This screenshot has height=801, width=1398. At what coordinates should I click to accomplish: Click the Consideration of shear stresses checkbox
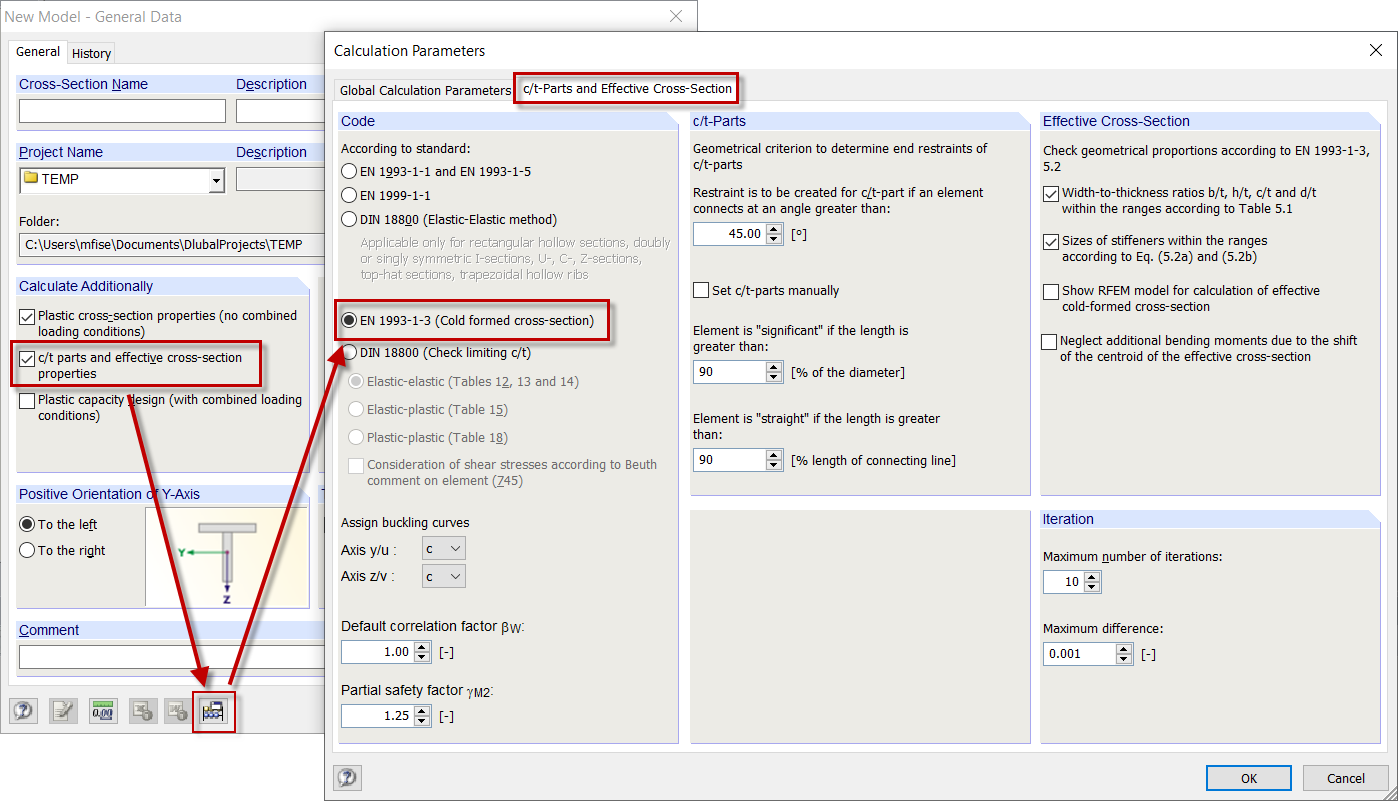point(356,465)
